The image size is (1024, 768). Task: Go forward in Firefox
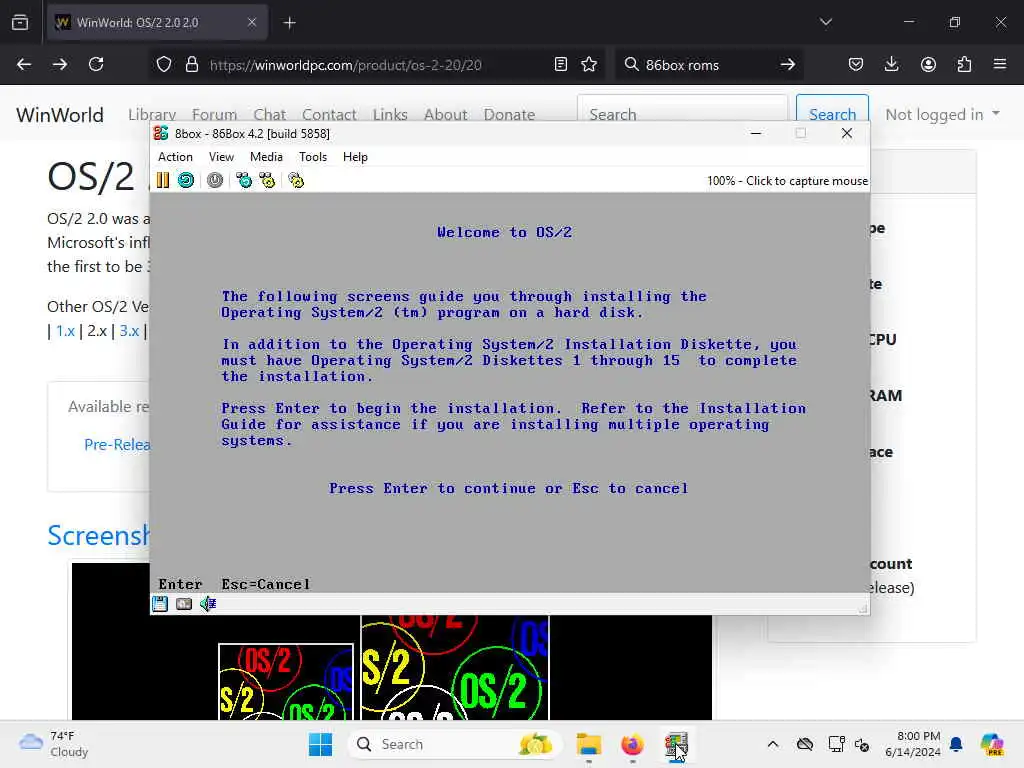60,64
